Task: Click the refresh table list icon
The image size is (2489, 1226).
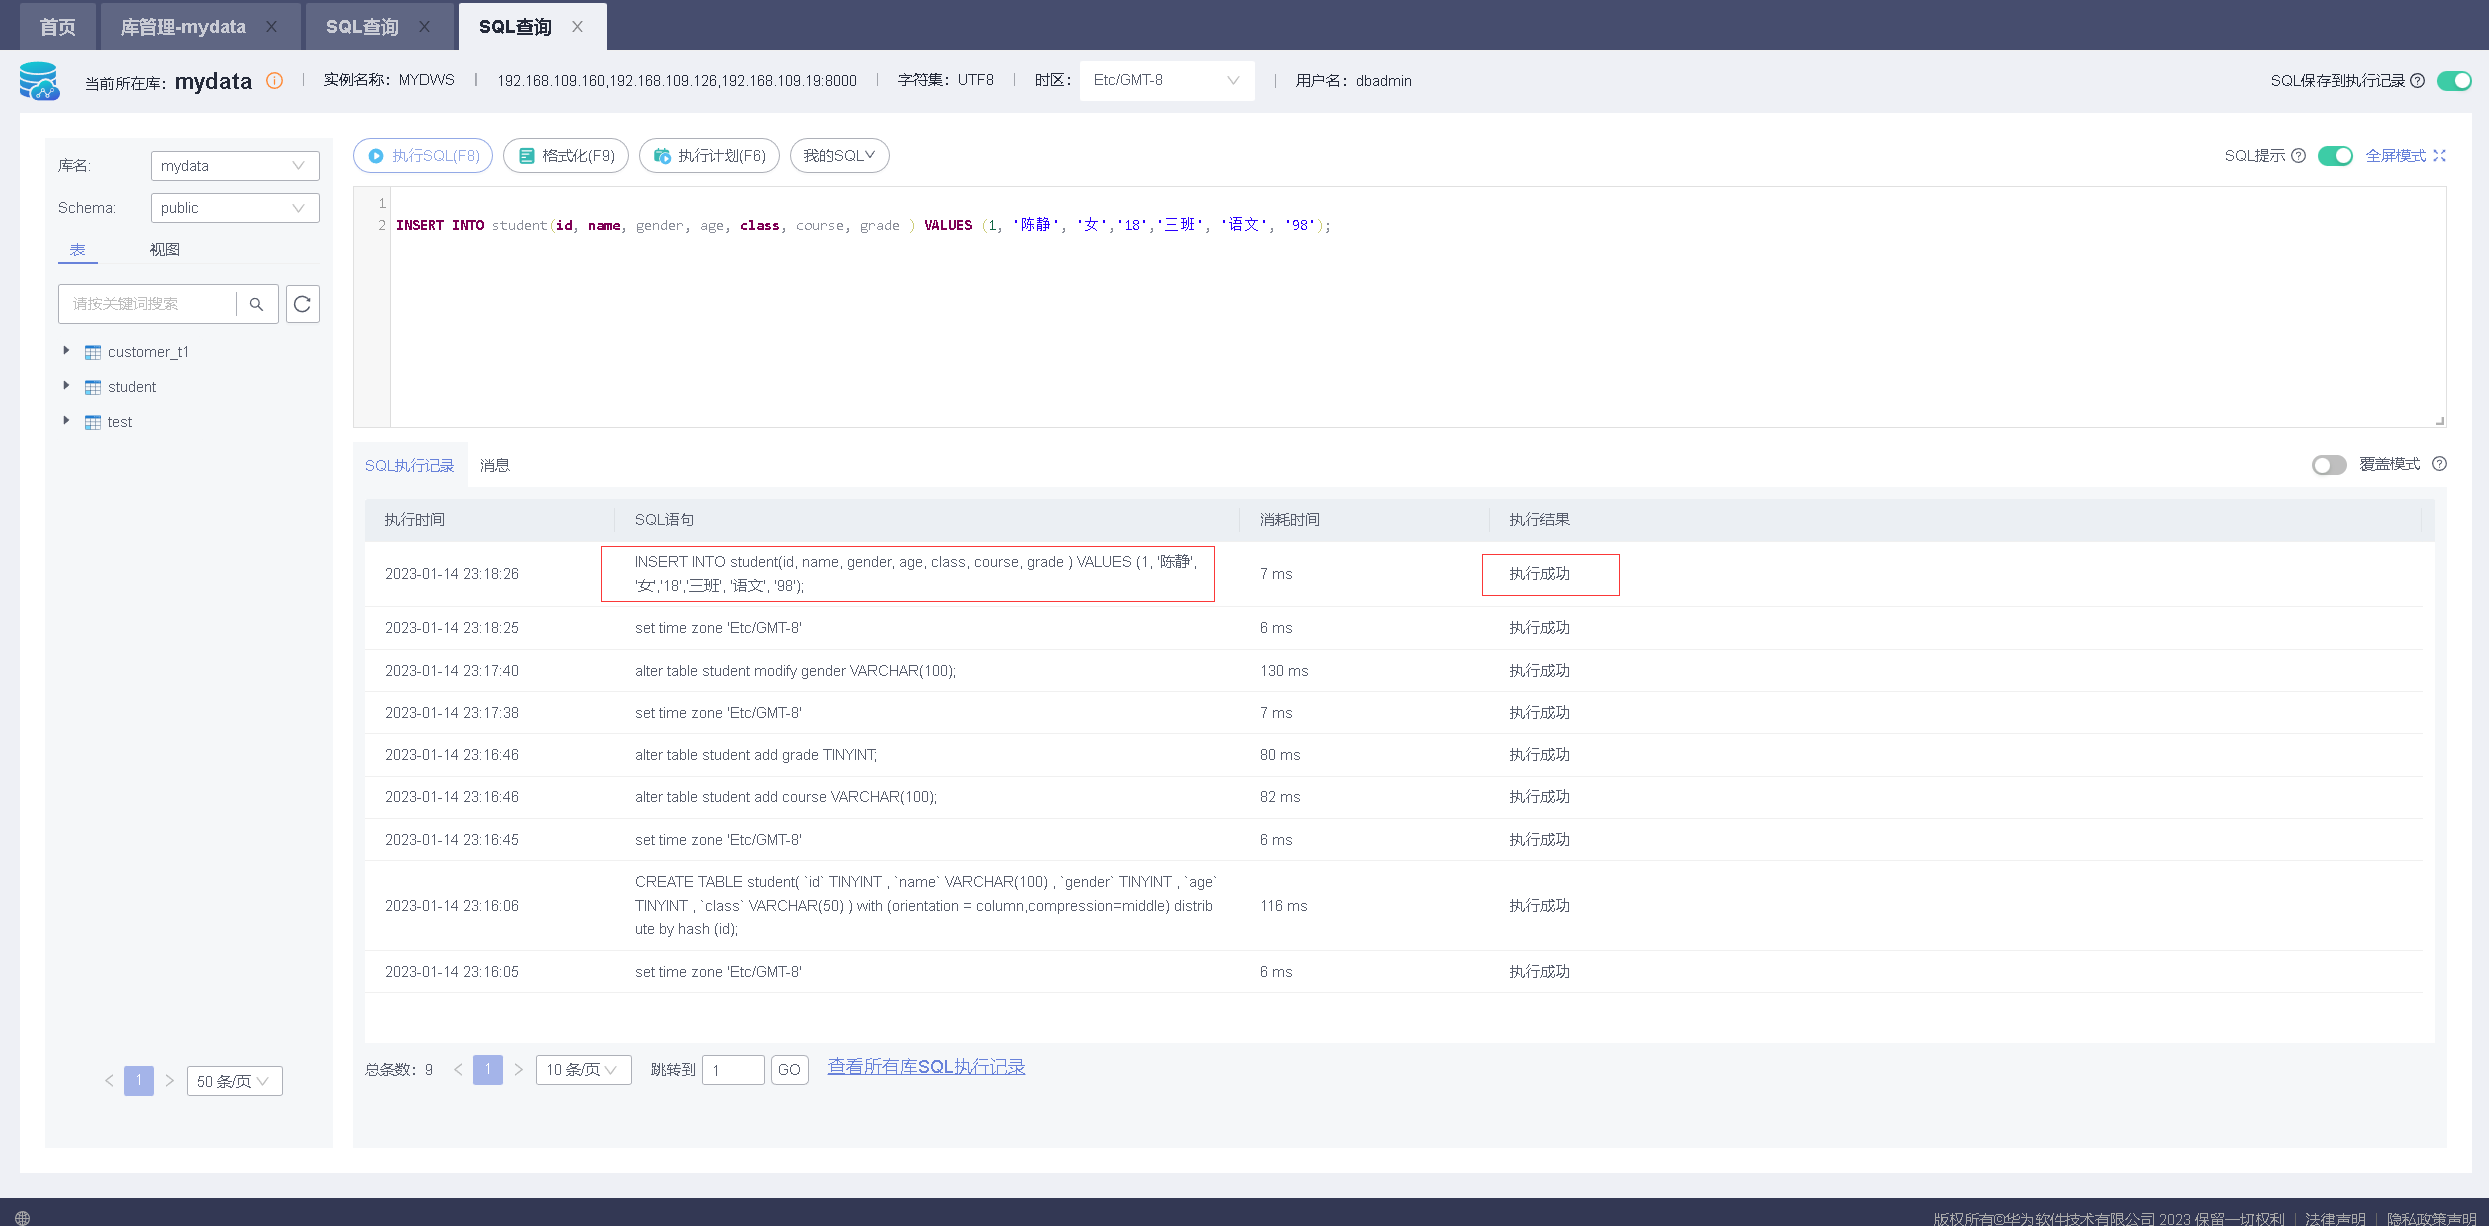Action: (303, 304)
